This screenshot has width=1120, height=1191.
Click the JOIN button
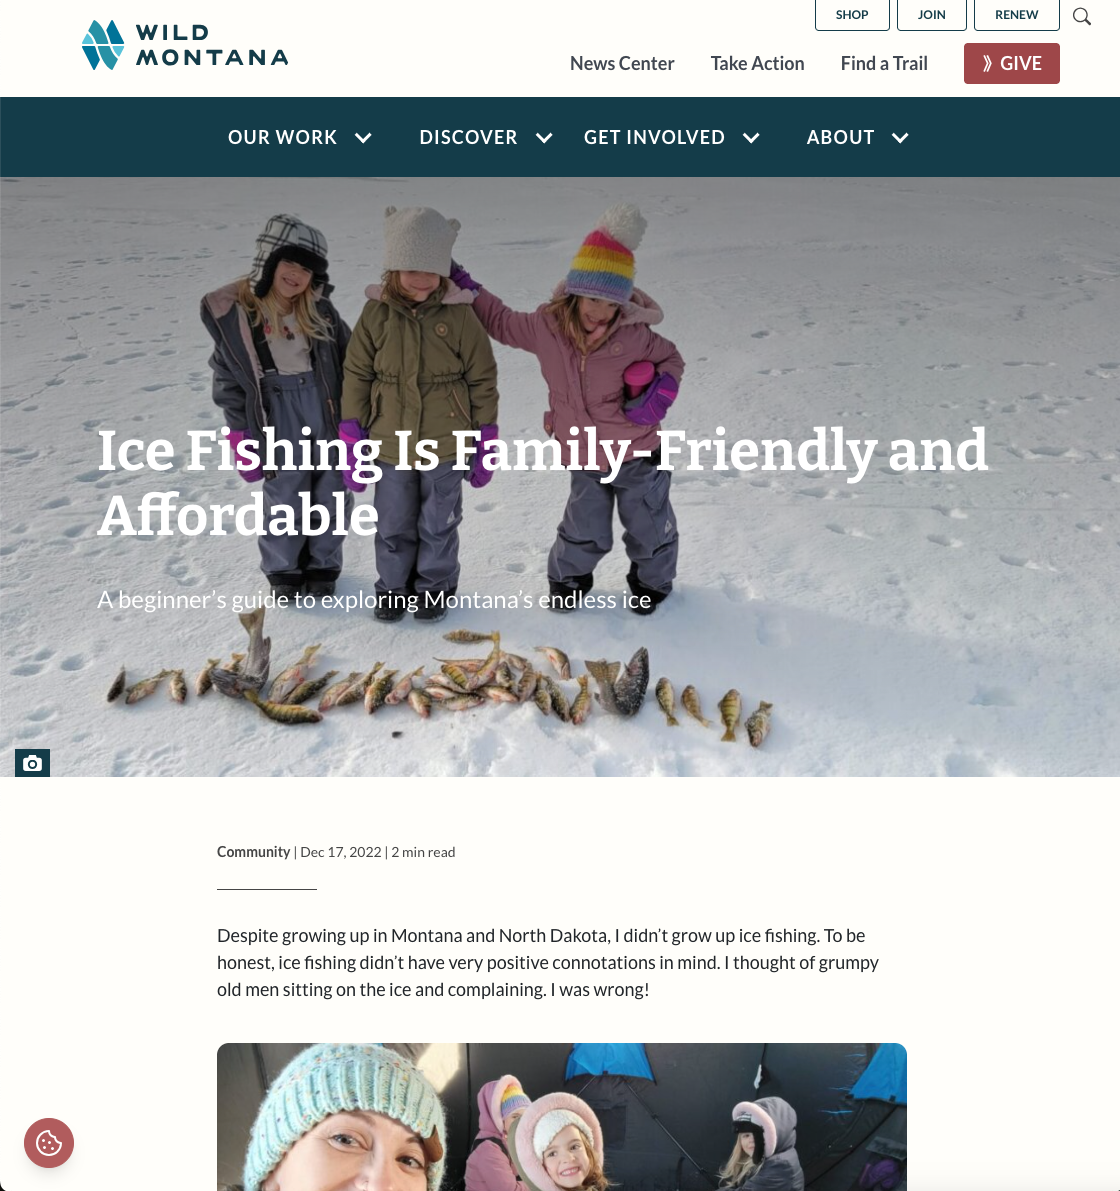[932, 14]
